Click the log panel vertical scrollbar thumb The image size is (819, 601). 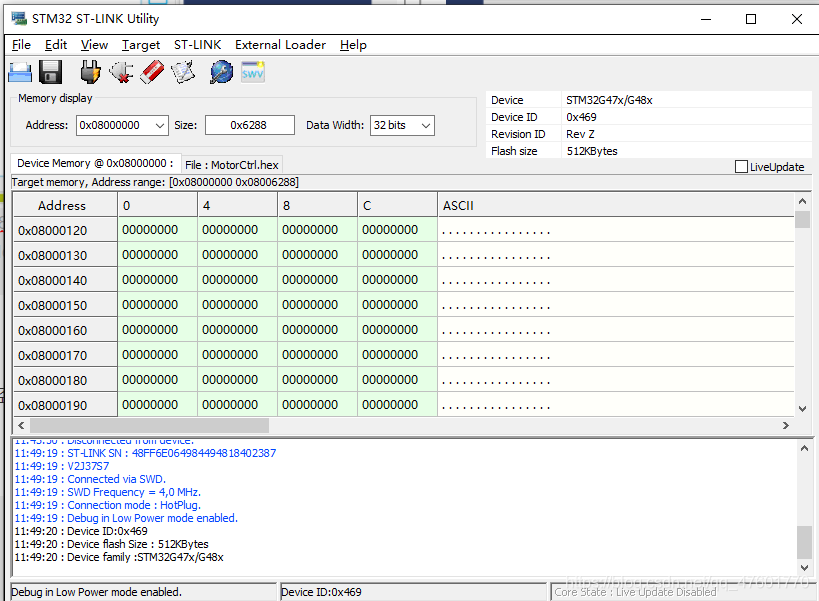click(804, 542)
